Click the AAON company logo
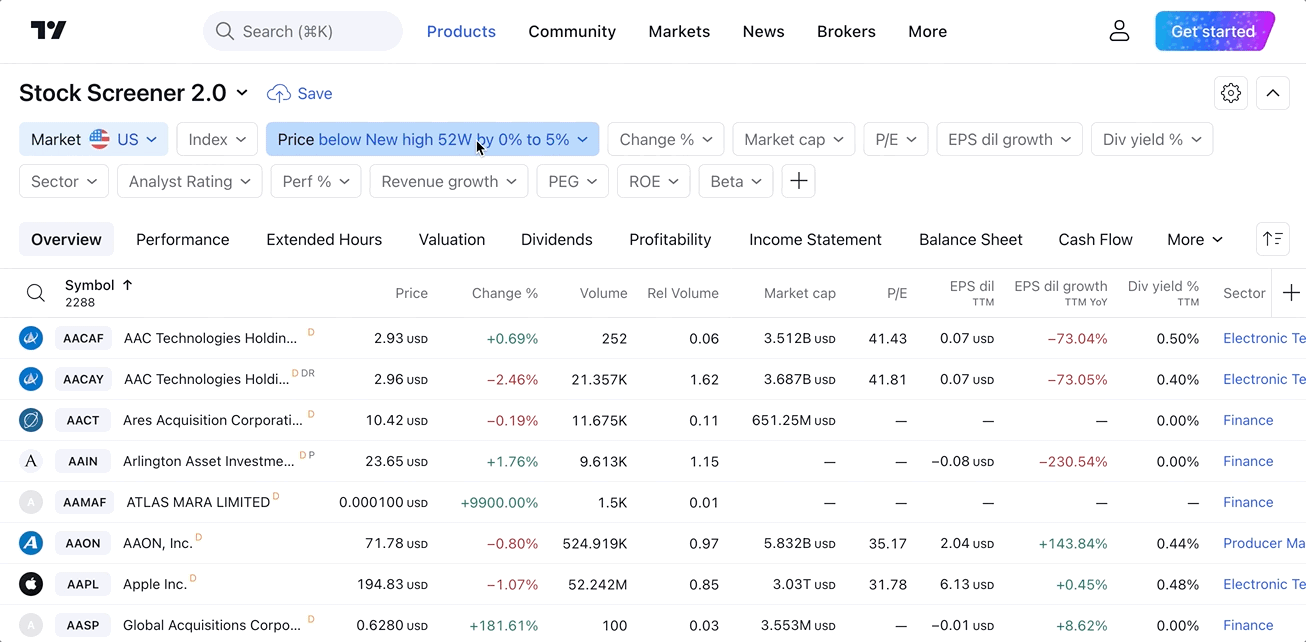Screen dimensions: 1306x642 point(31,543)
